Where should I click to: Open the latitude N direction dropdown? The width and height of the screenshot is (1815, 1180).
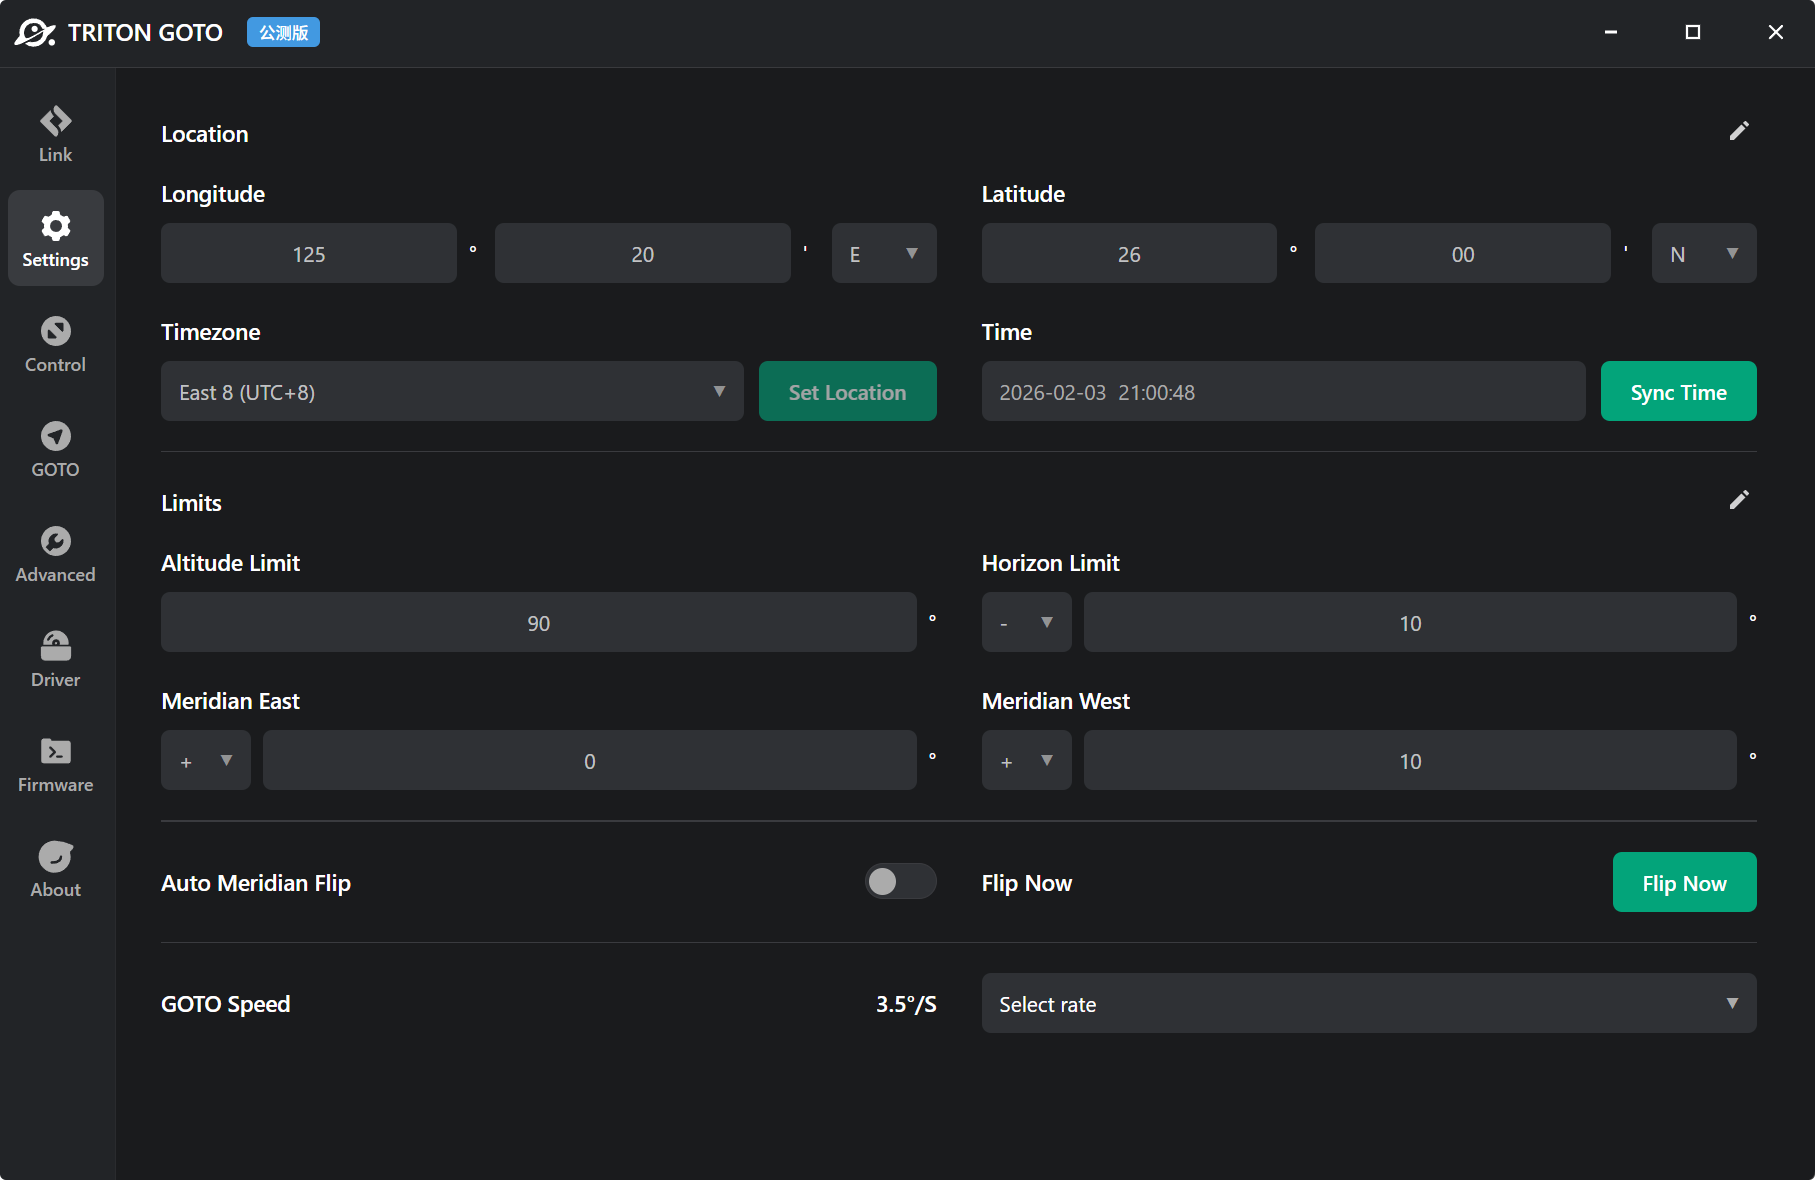click(x=1703, y=254)
